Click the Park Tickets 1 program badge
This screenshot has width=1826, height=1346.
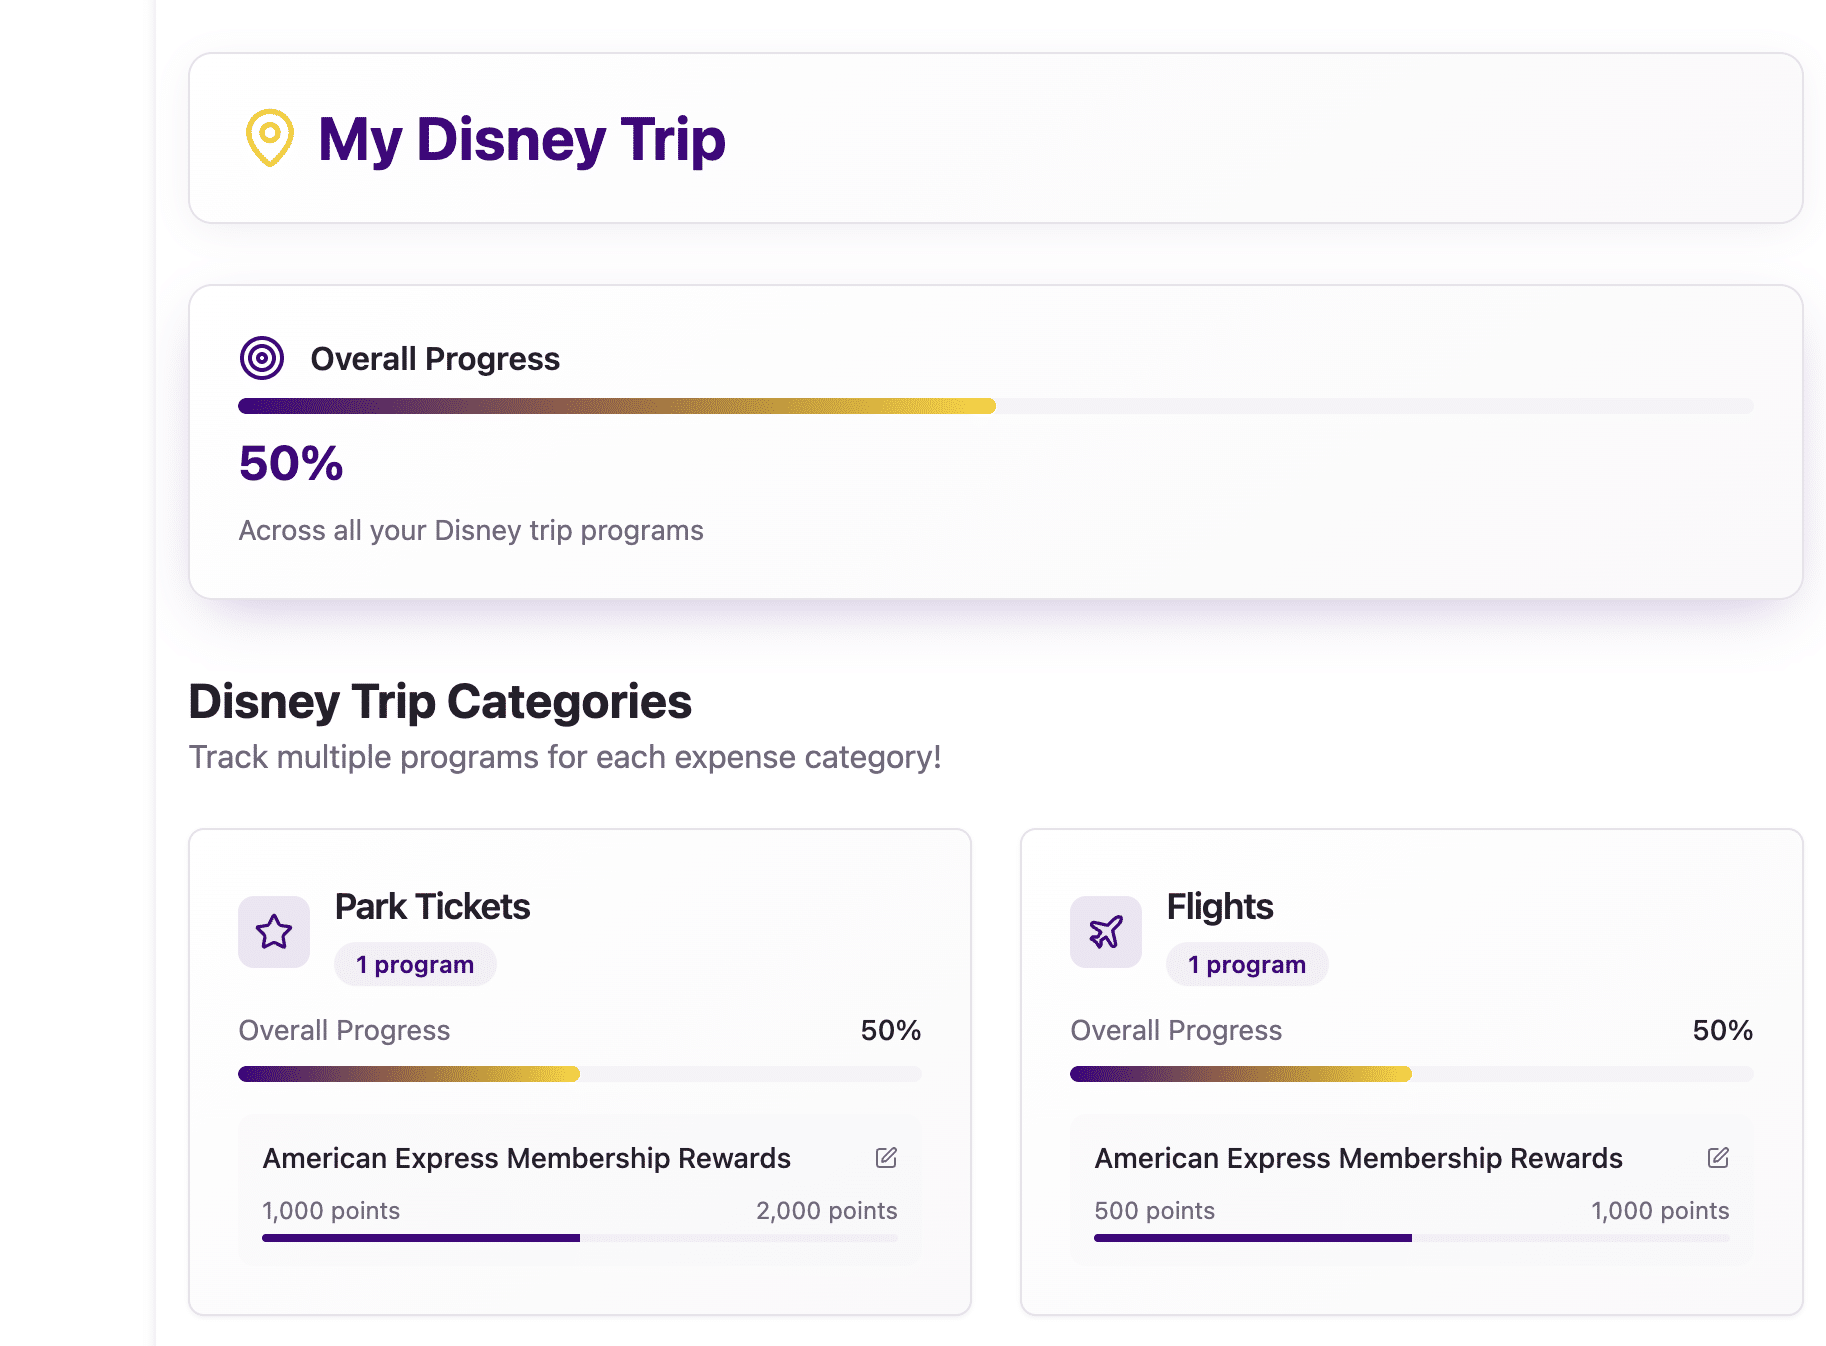415,964
